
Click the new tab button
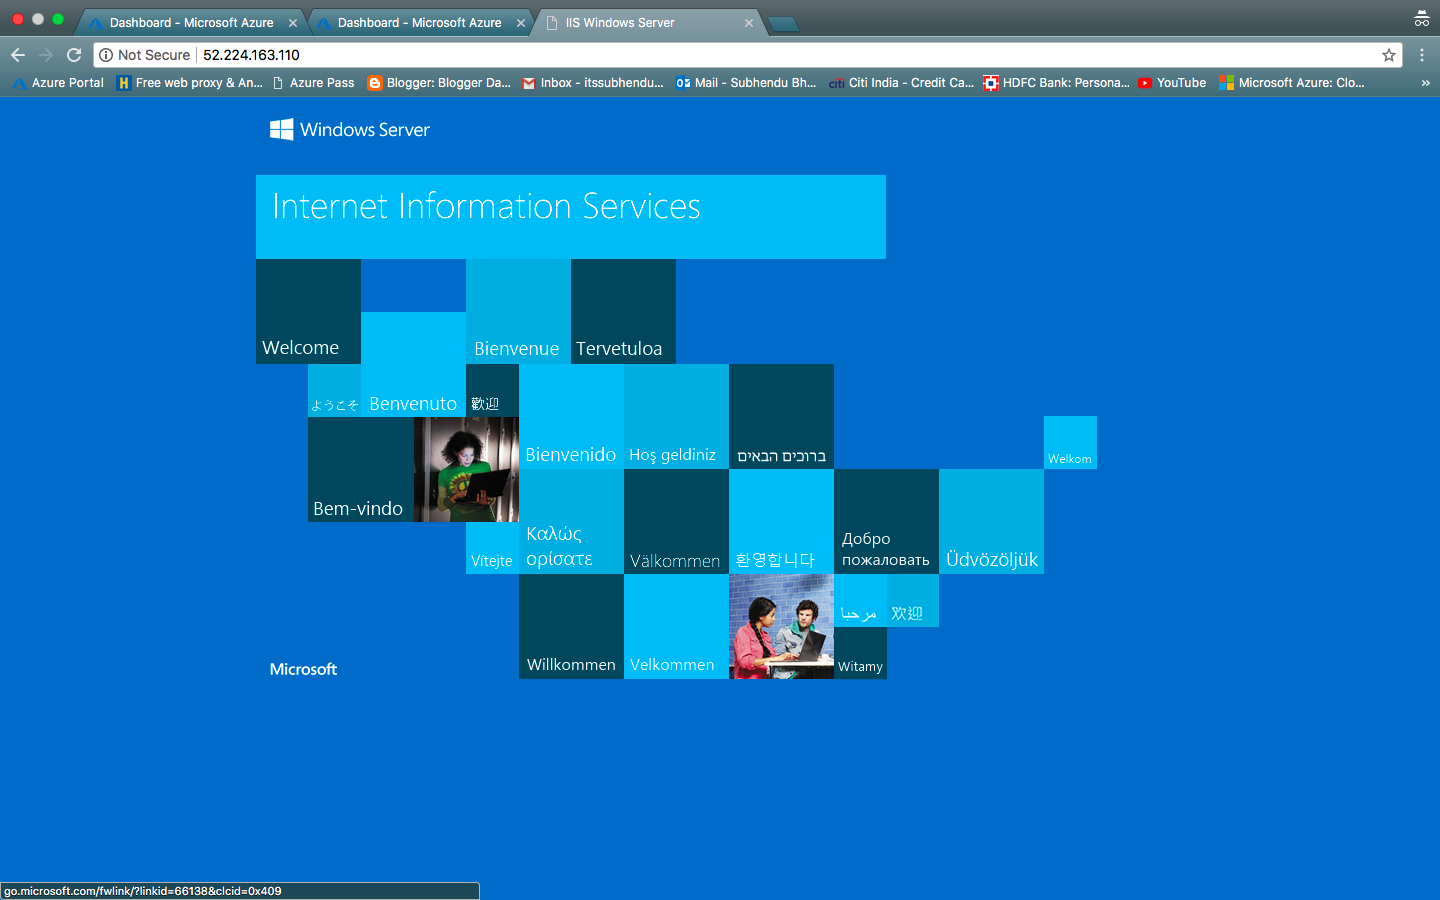tap(784, 24)
